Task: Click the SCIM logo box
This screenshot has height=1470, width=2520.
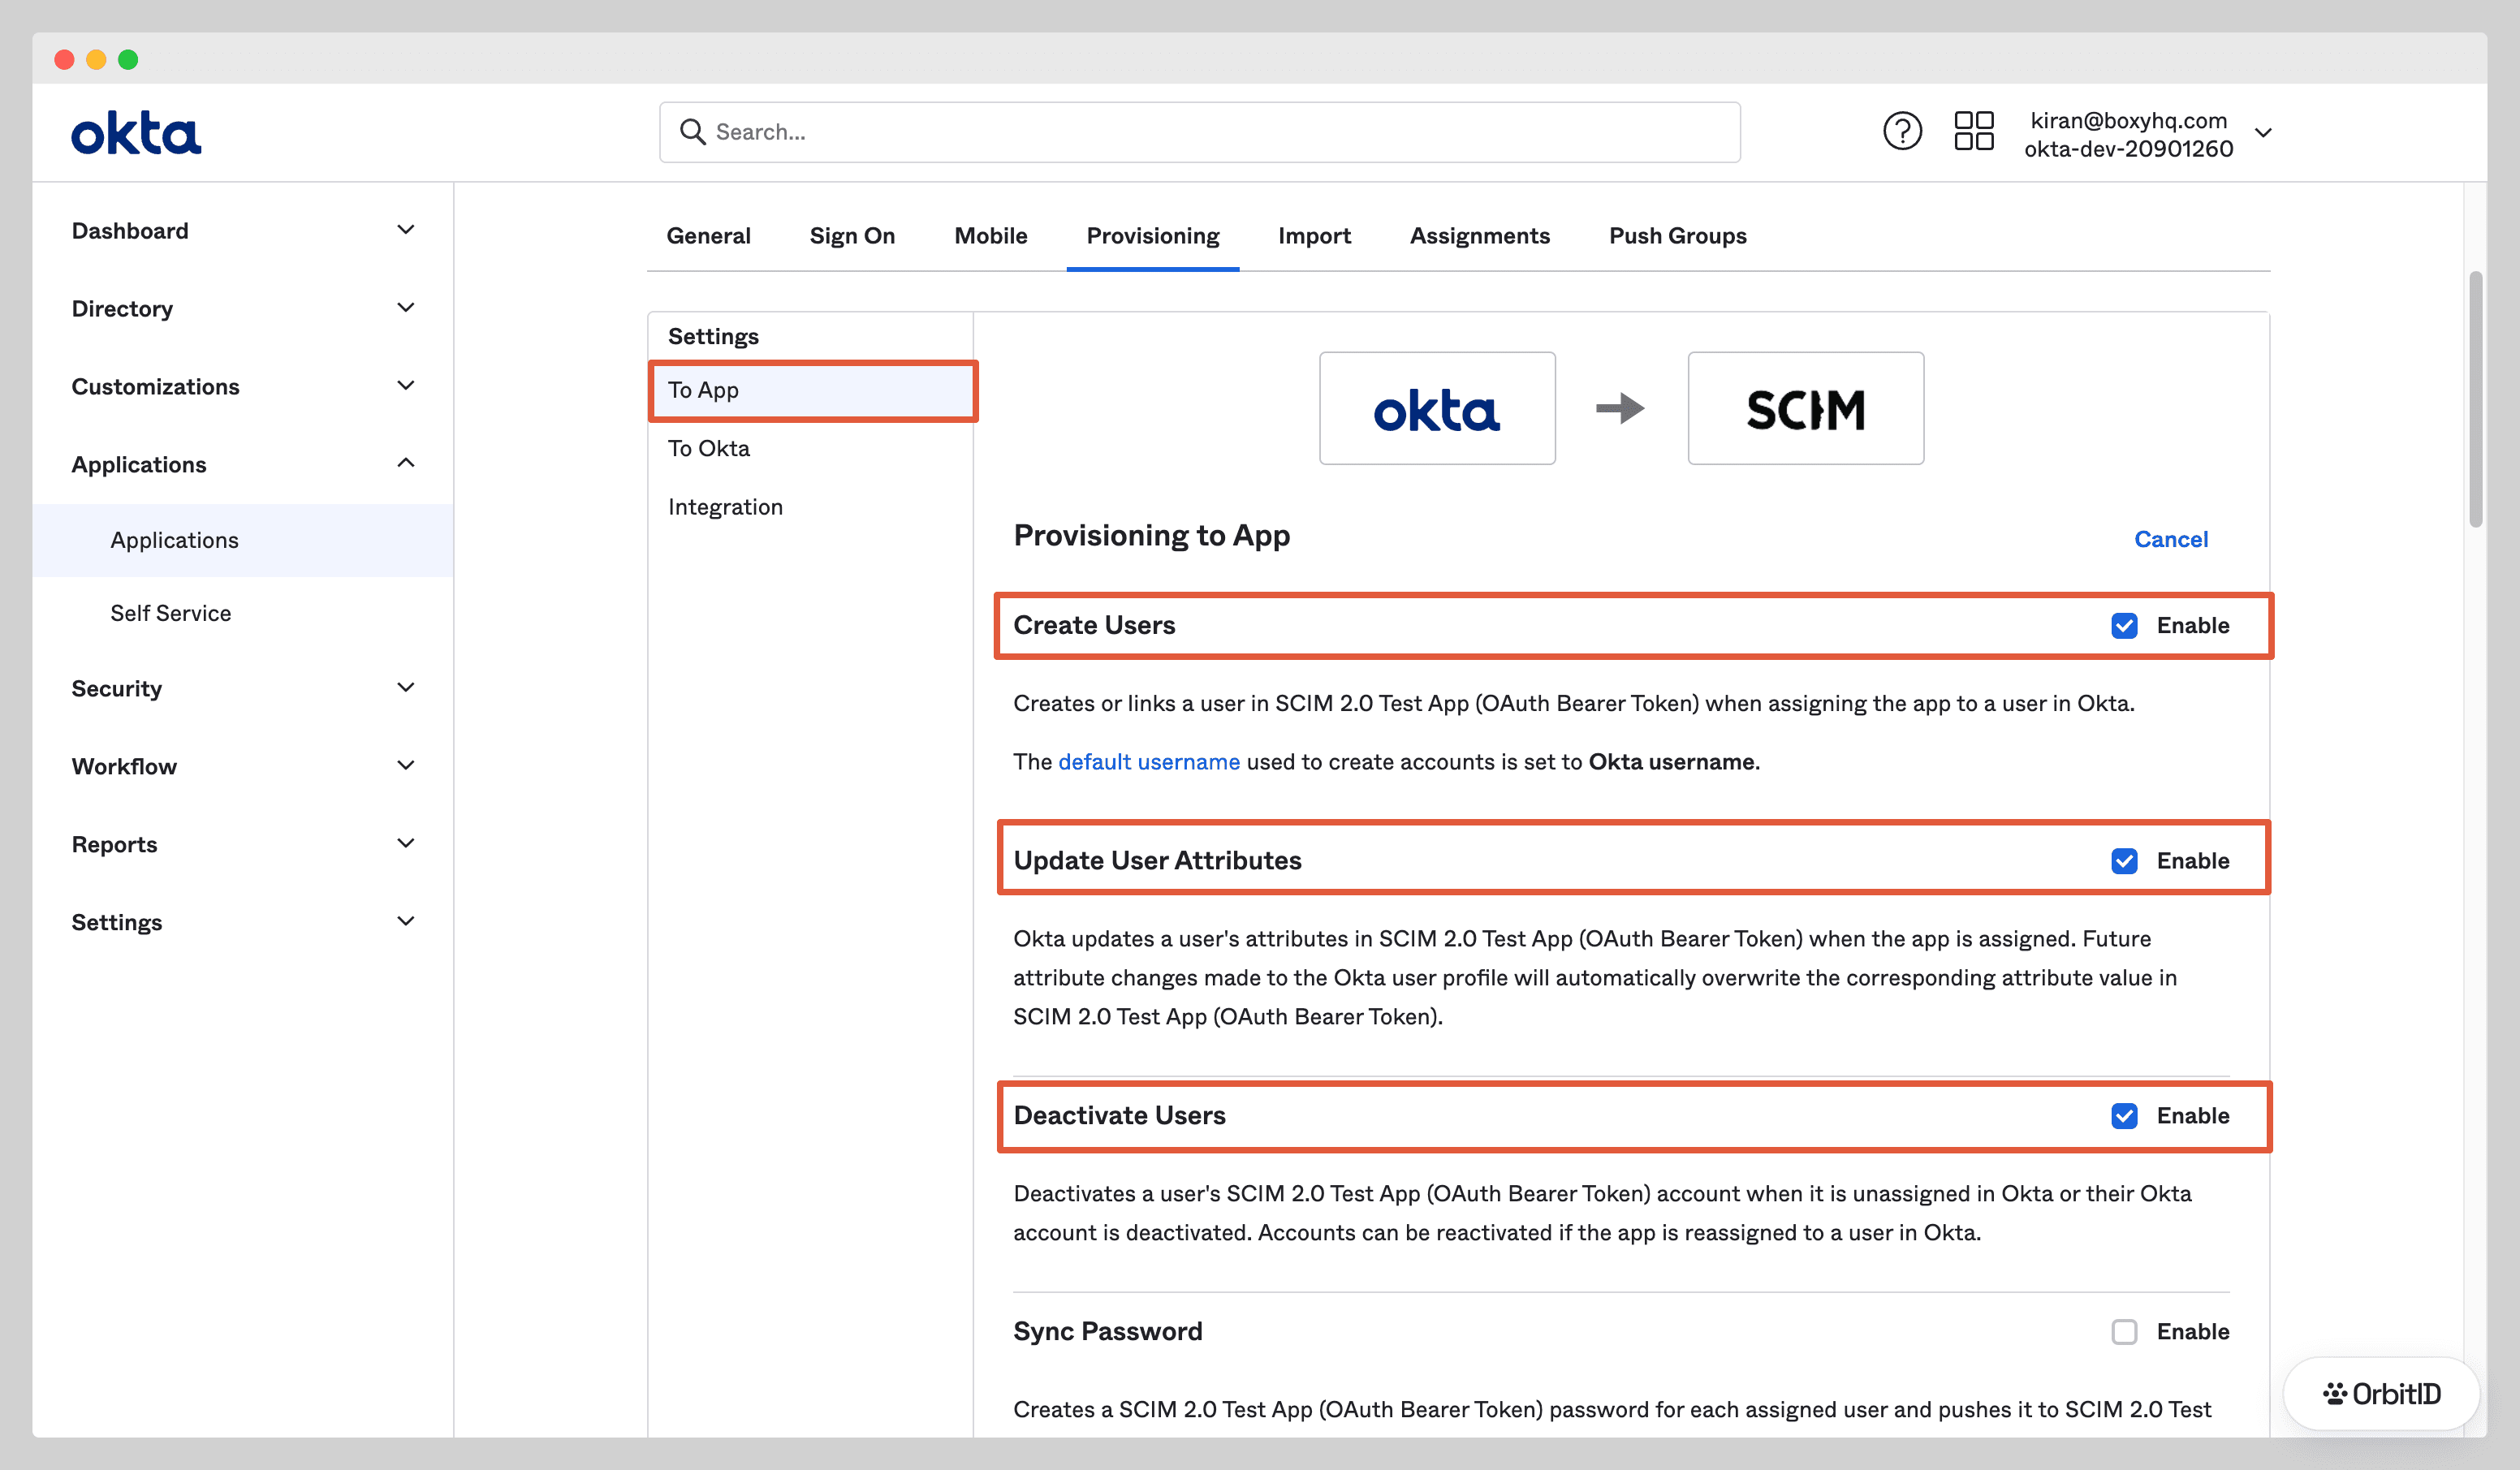Action: pyautogui.click(x=1805, y=408)
